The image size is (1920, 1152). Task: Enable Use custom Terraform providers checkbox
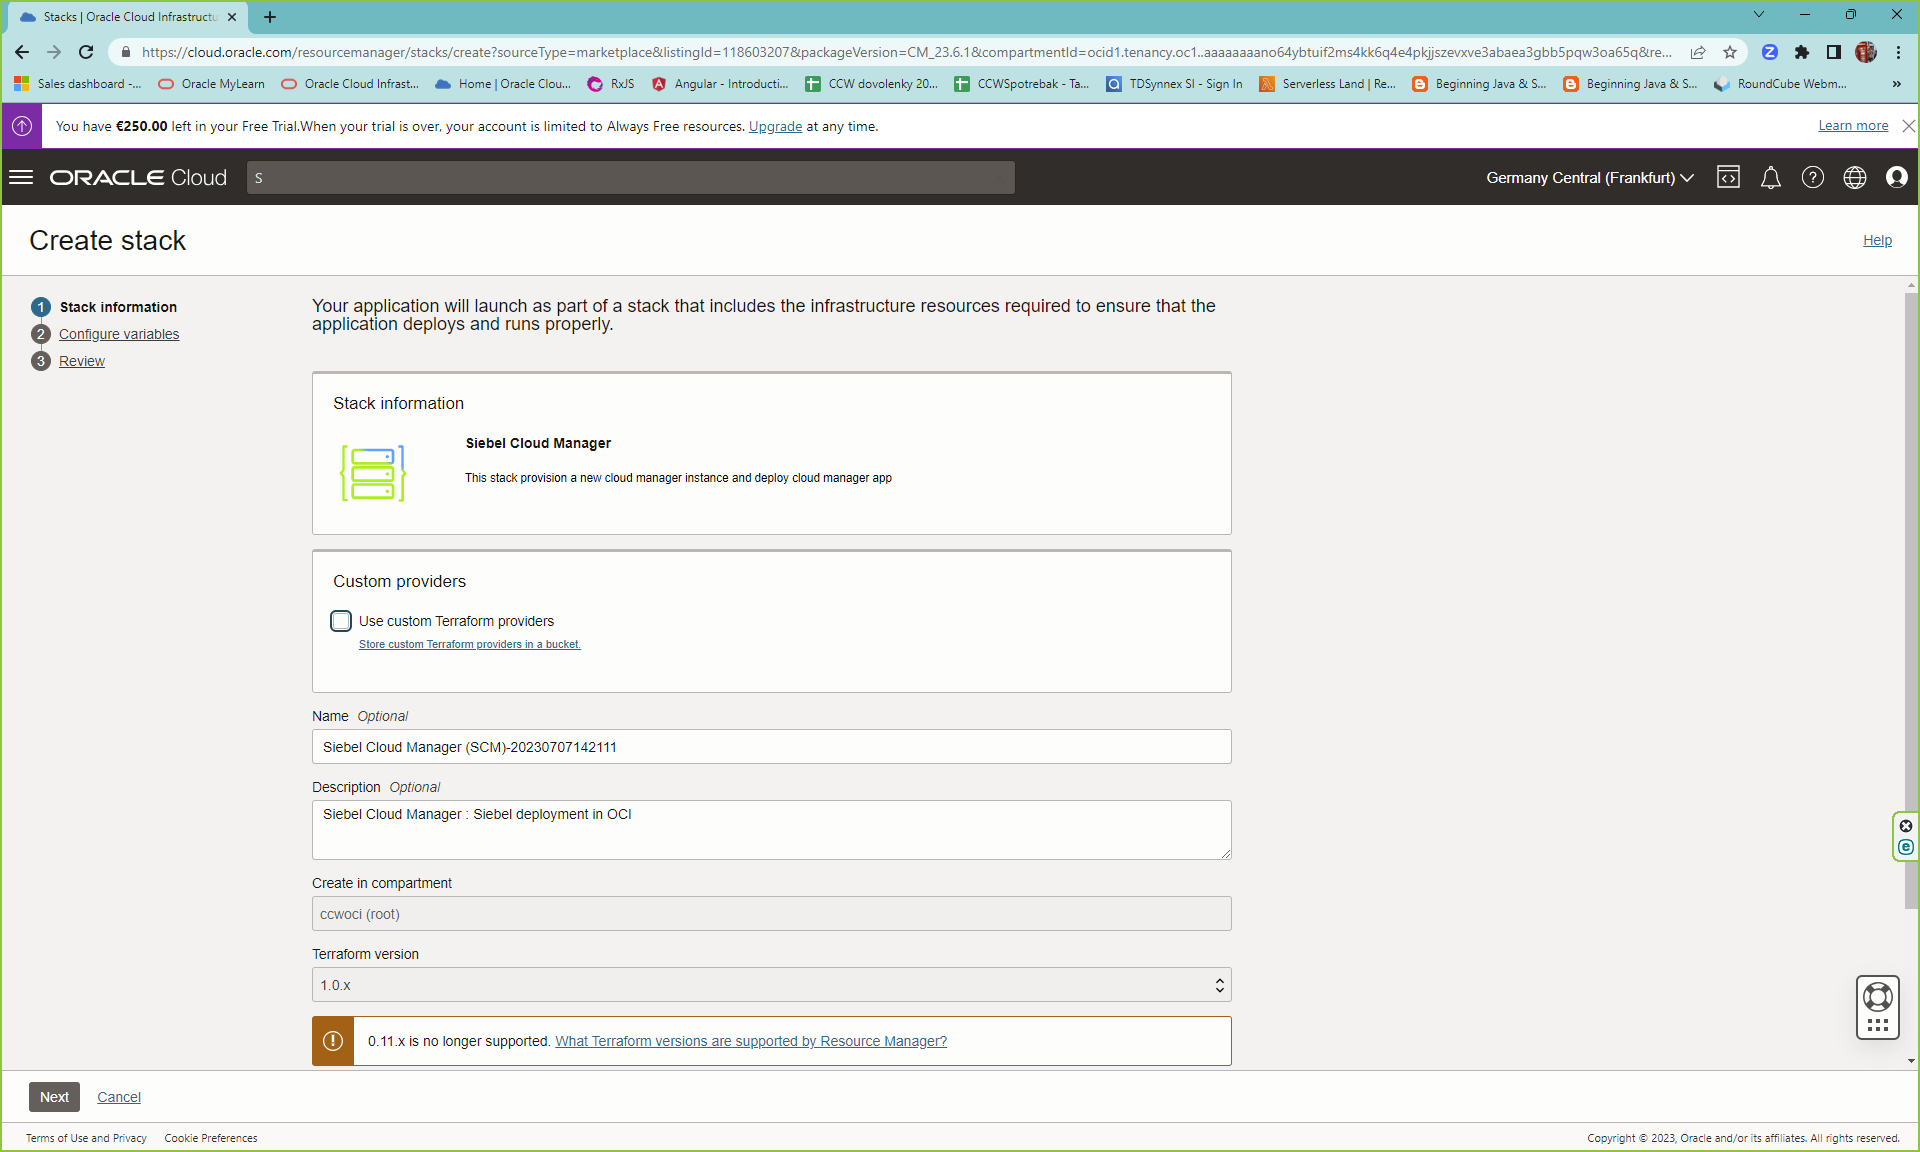click(x=341, y=621)
